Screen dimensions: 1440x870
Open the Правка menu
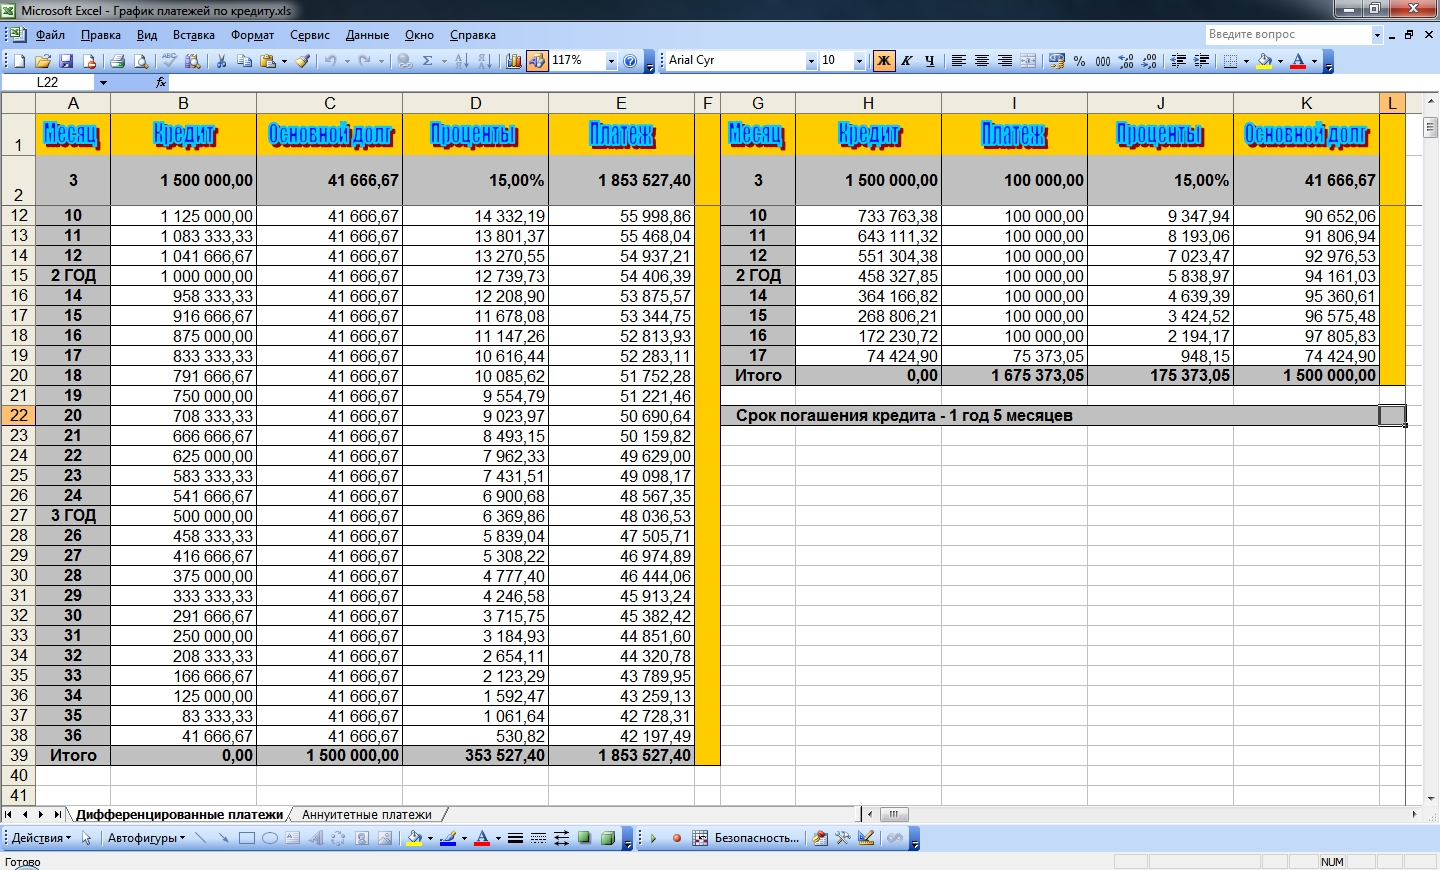pyautogui.click(x=101, y=35)
